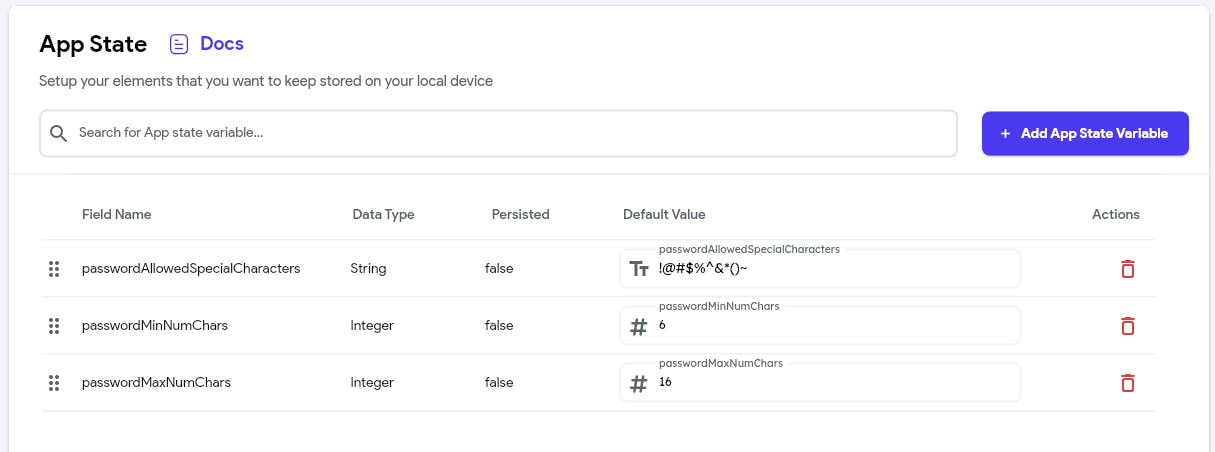Click the Actions column header
Viewport: 1215px width, 452px height.
pyautogui.click(x=1116, y=214)
